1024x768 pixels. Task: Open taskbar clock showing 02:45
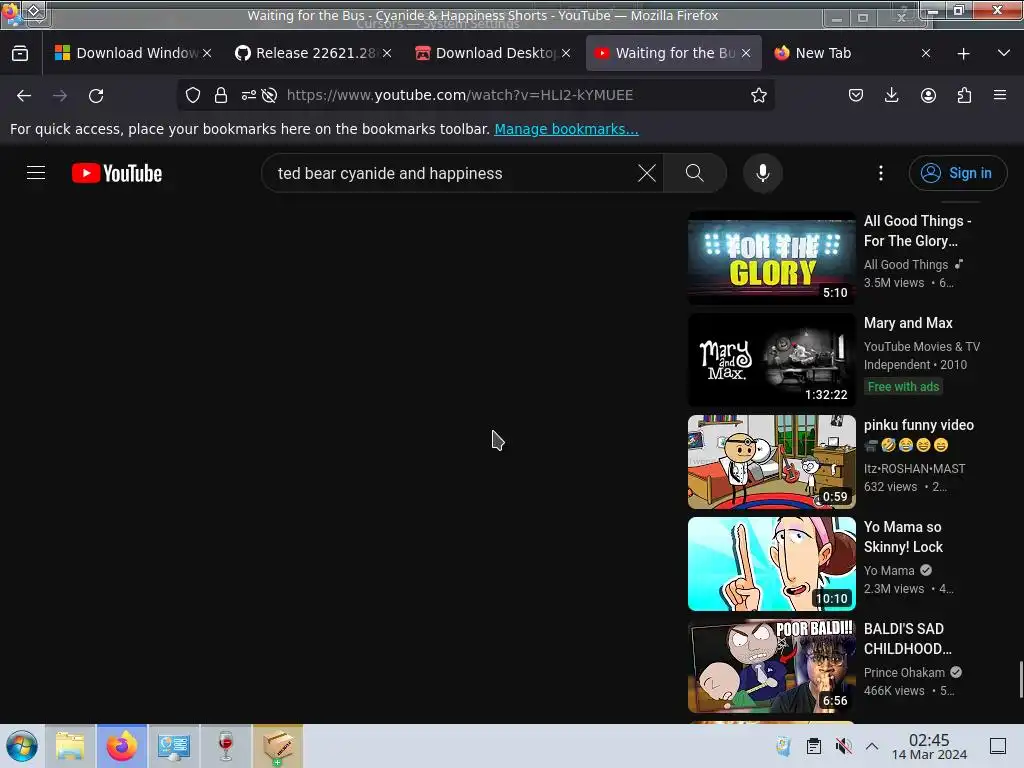pos(929,746)
